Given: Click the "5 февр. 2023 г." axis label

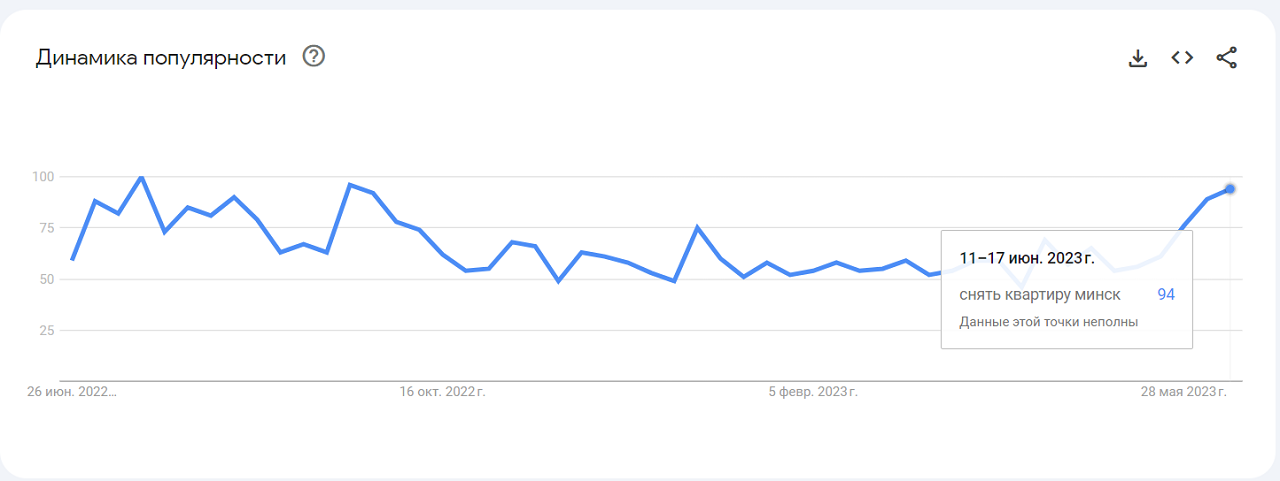Looking at the screenshot, I should tap(813, 392).
